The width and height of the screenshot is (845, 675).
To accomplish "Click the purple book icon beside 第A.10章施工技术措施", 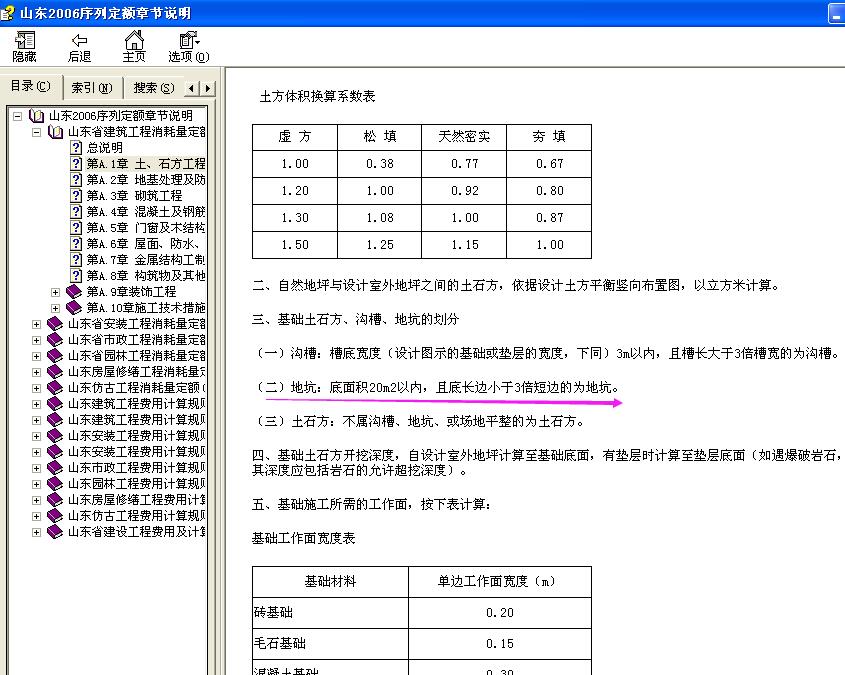I will (74, 308).
